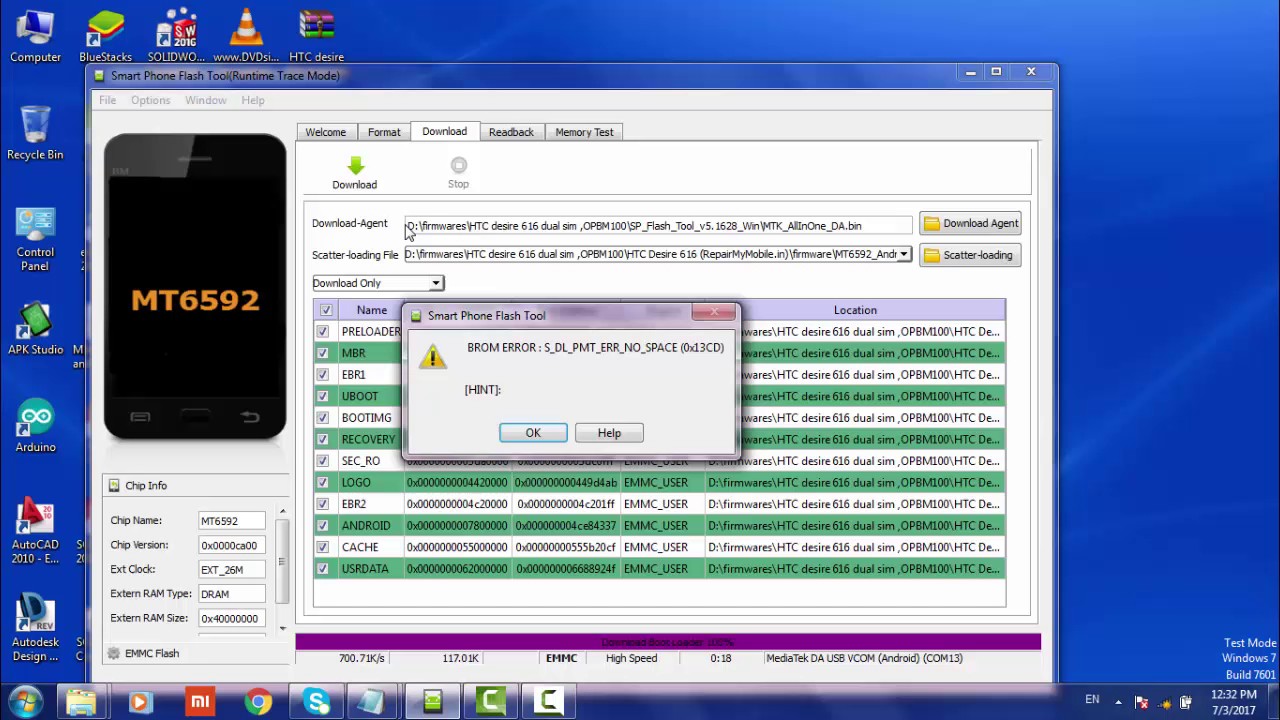
Task: Open the Action Center flag tray icon
Action: point(1140,702)
